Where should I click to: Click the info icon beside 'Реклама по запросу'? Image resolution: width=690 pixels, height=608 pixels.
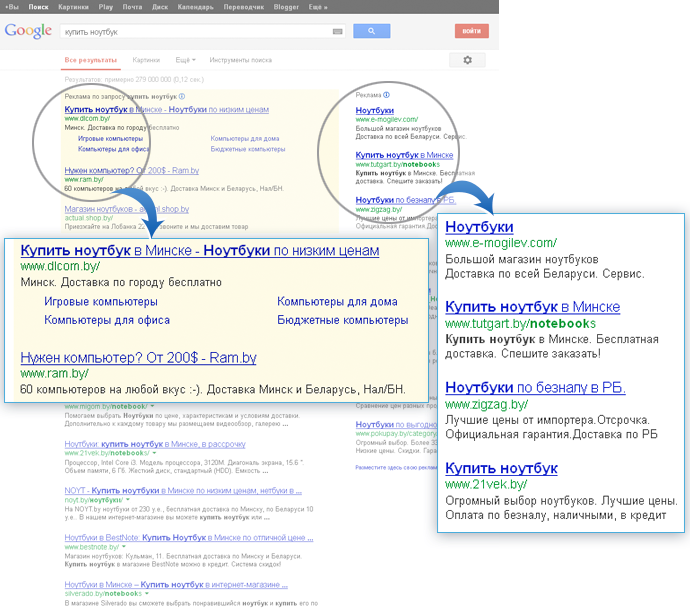pyautogui.click(x=182, y=96)
